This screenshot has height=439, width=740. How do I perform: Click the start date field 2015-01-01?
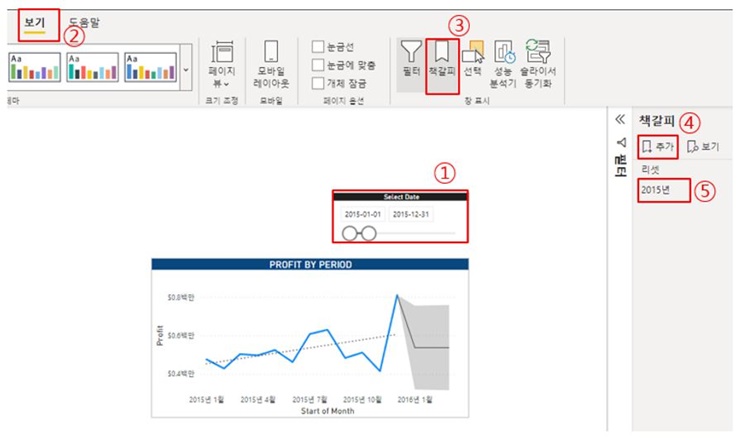pyautogui.click(x=362, y=214)
